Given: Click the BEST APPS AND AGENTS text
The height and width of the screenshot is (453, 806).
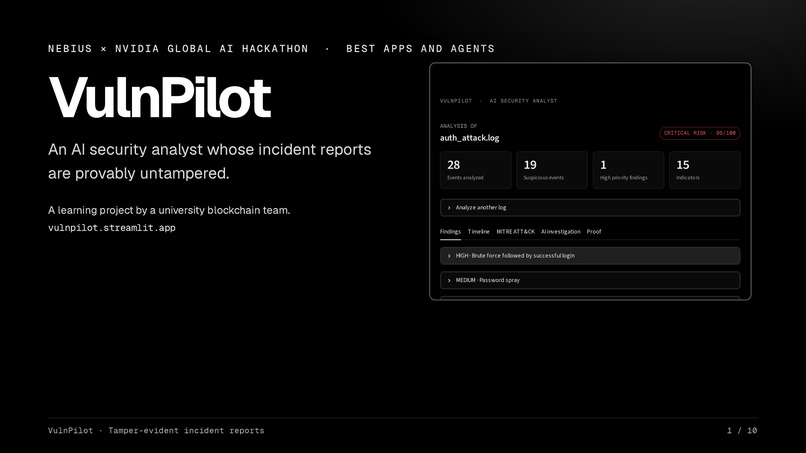Looking at the screenshot, I should point(420,49).
